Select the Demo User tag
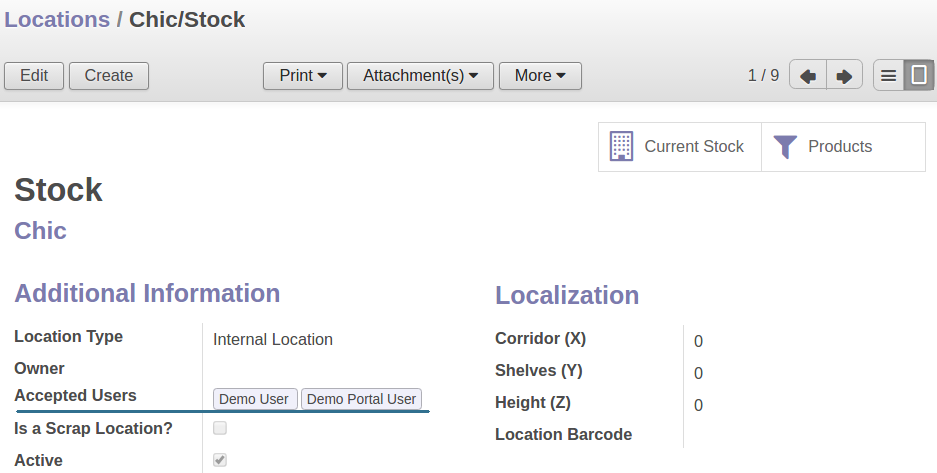This screenshot has width=937, height=473. click(254, 399)
